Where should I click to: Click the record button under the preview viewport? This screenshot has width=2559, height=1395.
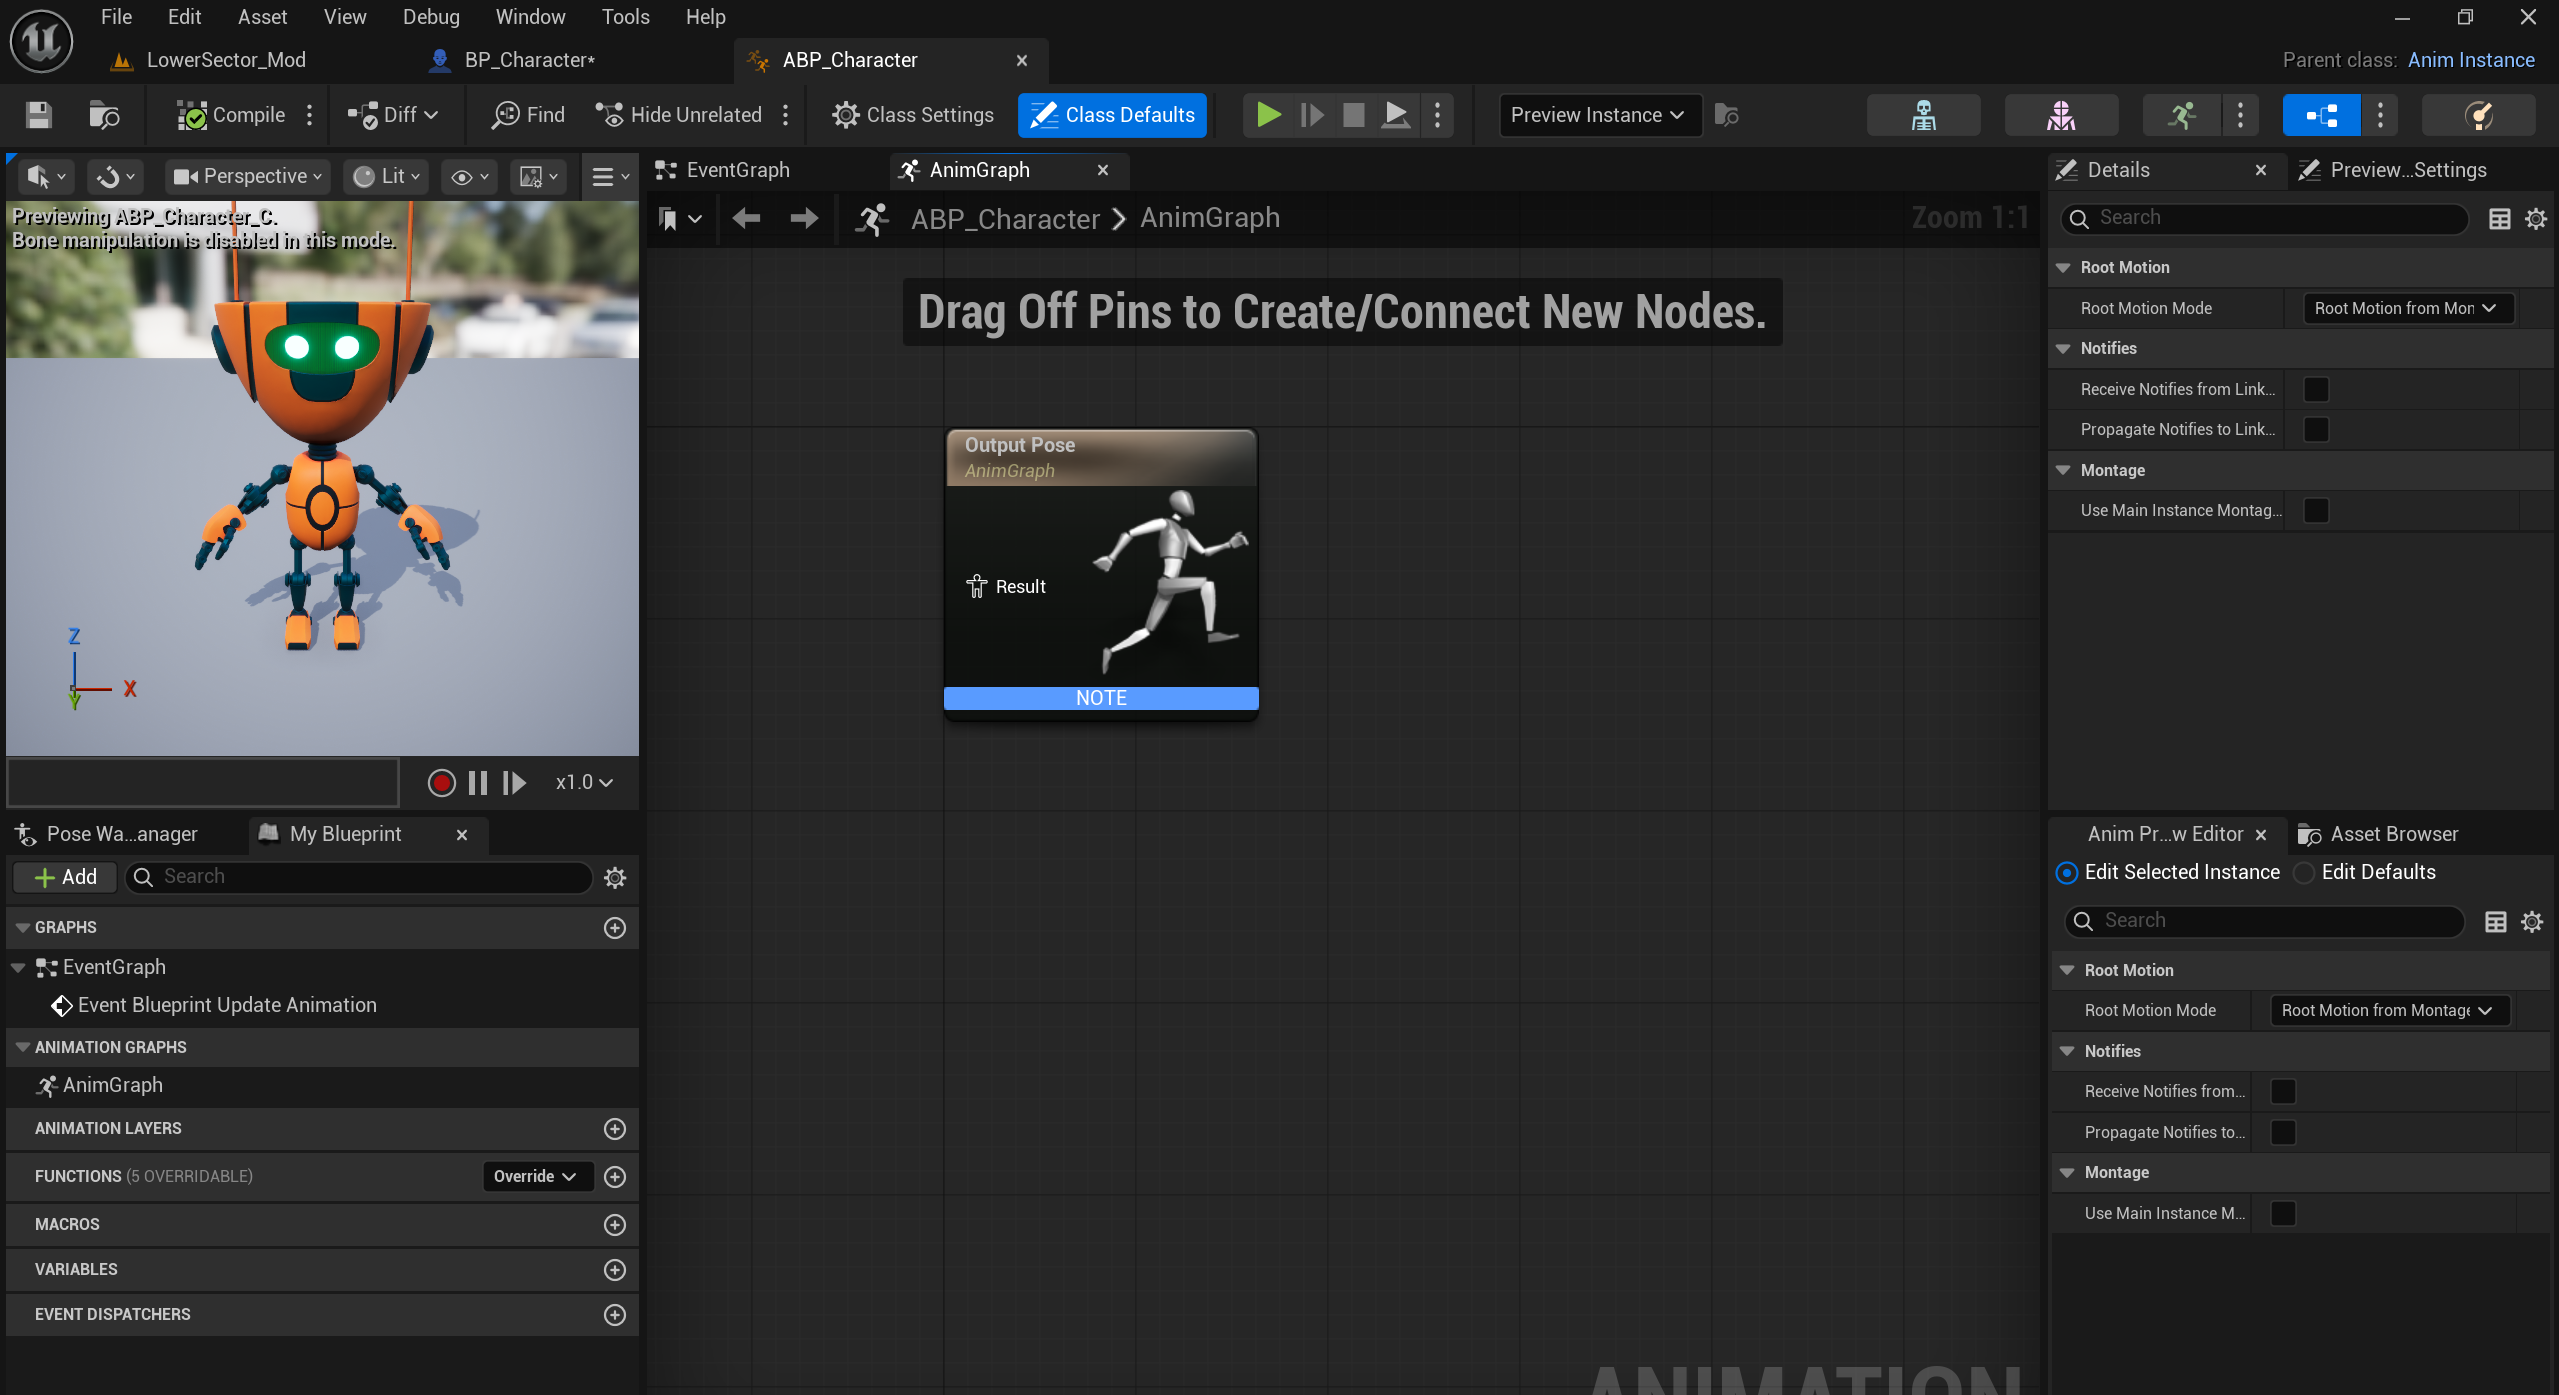(x=441, y=782)
